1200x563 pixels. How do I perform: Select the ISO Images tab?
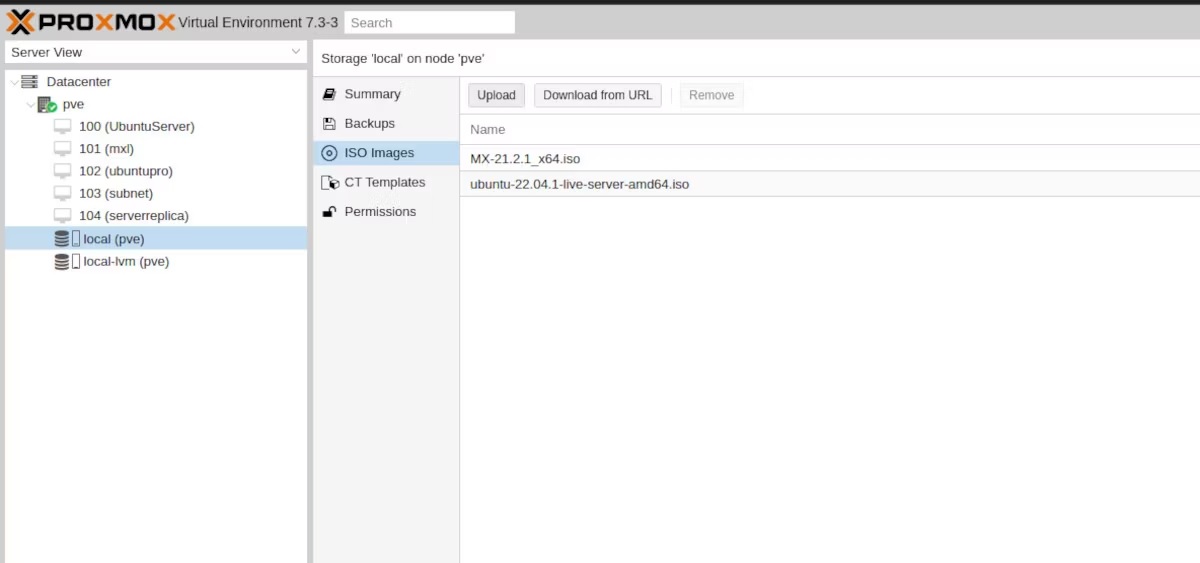(386, 153)
